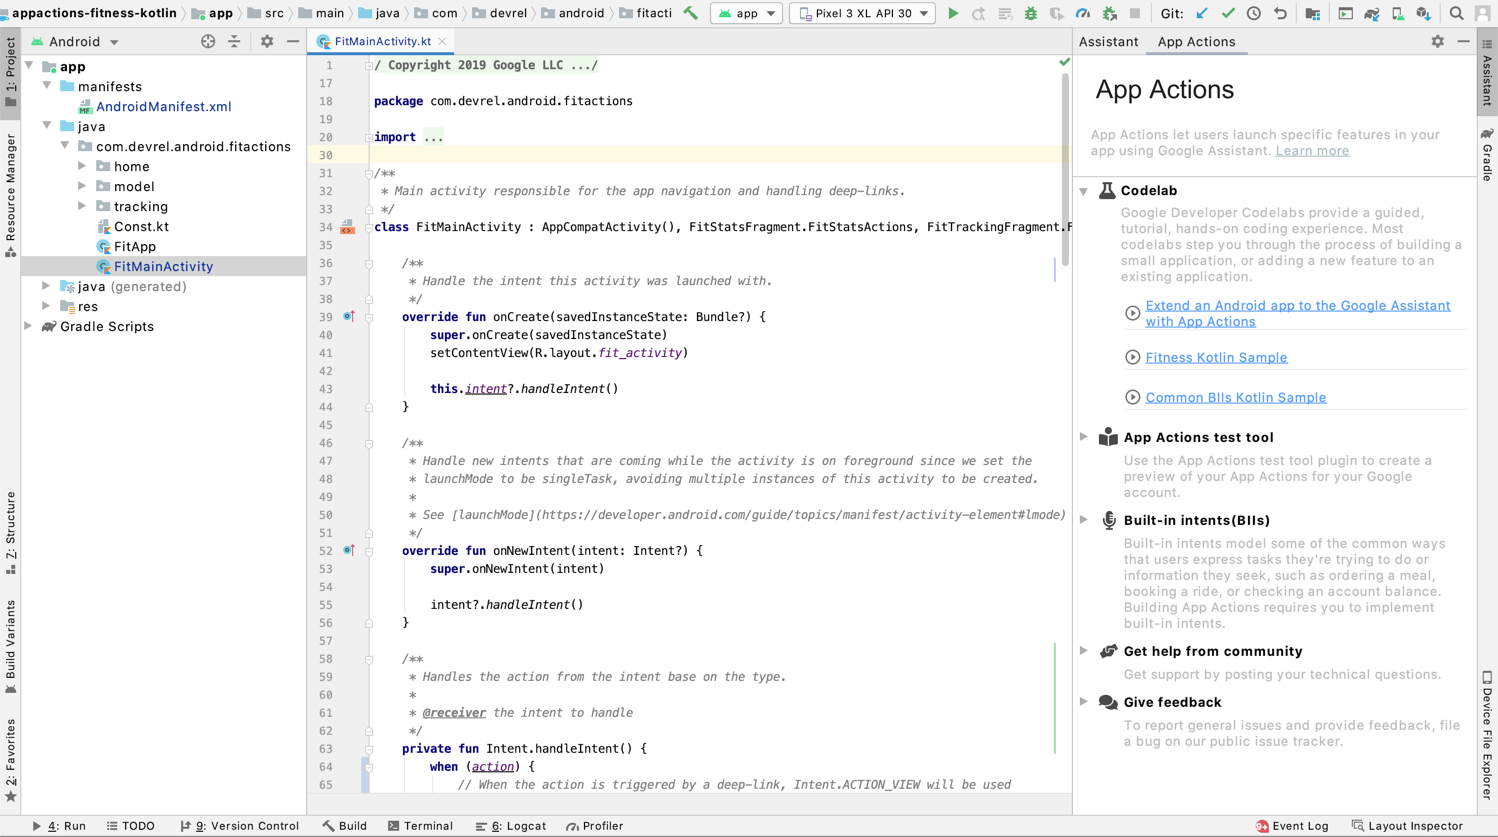
Task: Open App Actions panel settings gear
Action: 1437,42
